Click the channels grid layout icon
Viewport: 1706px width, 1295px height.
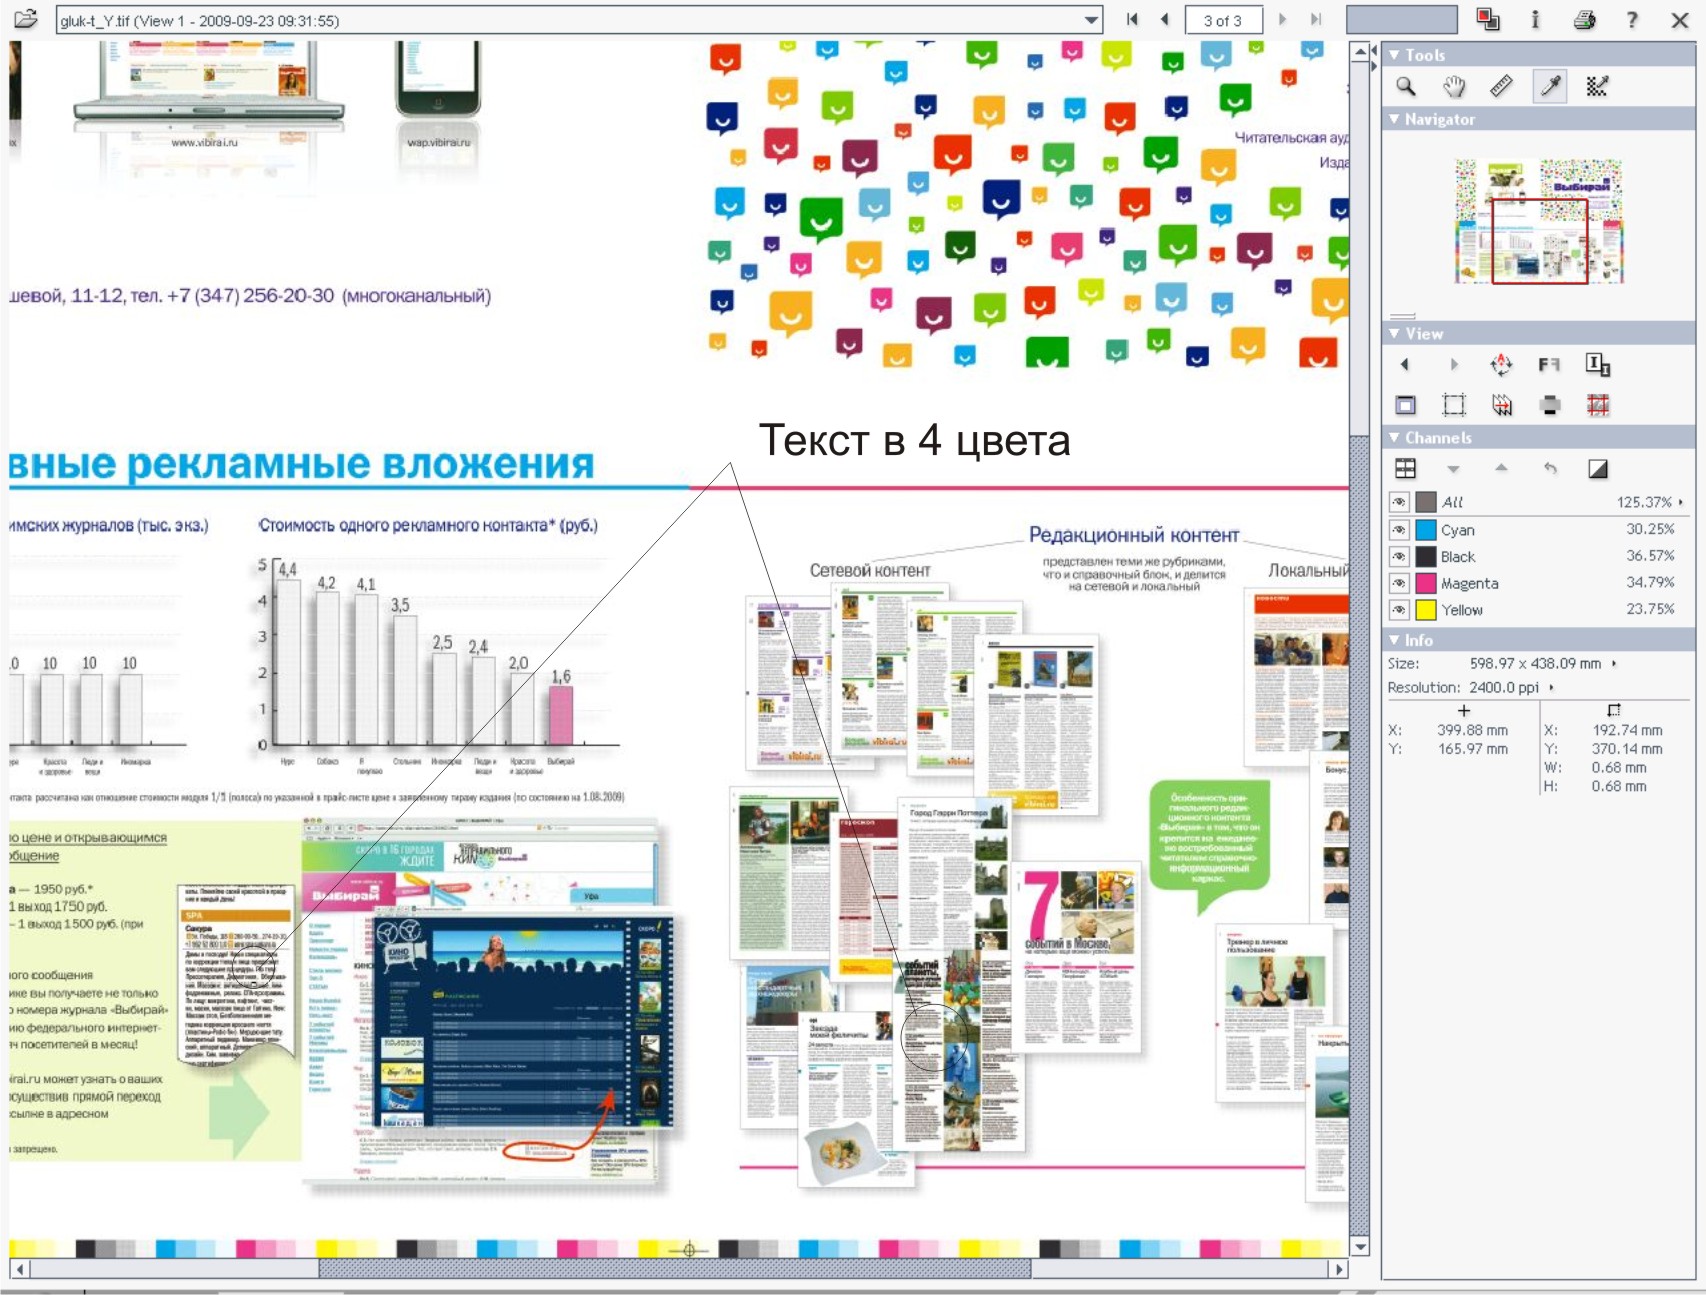1405,468
